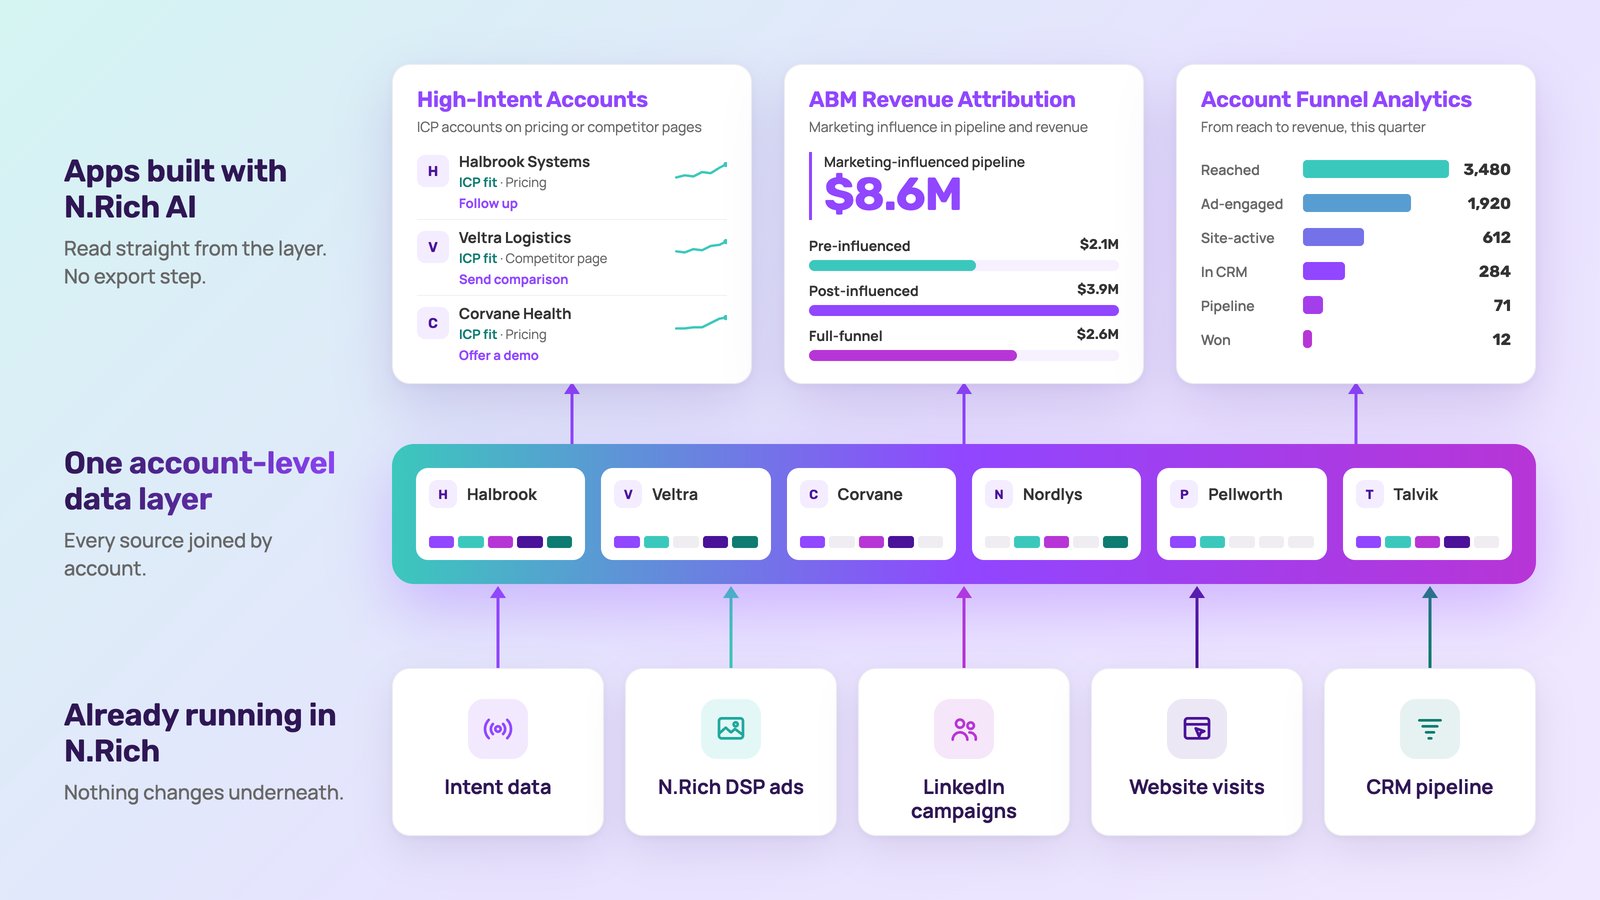Viewport: 1600px width, 900px height.
Task: Click the LinkedIn campaigns people icon
Action: click(x=964, y=729)
